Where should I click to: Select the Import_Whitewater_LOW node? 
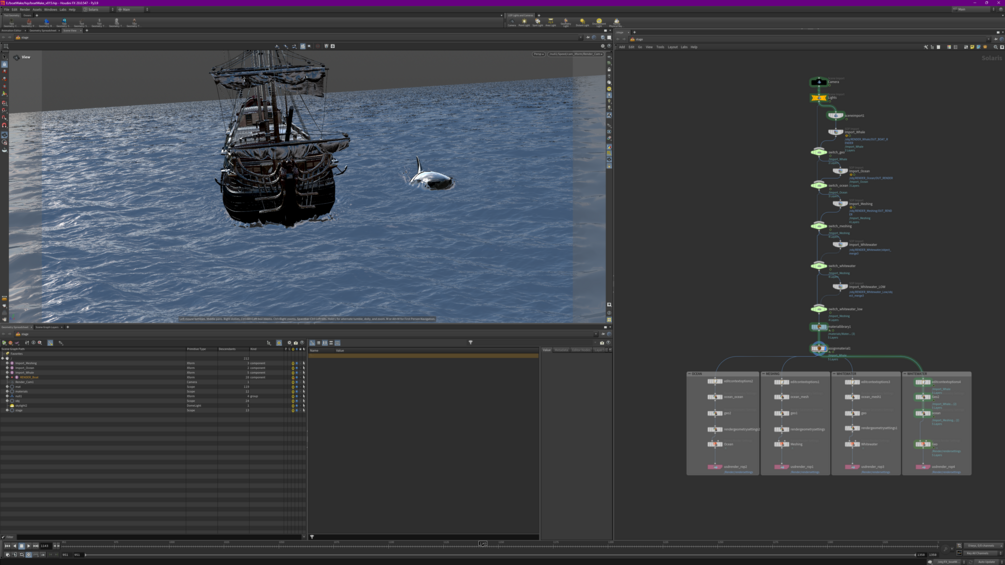[840, 287]
